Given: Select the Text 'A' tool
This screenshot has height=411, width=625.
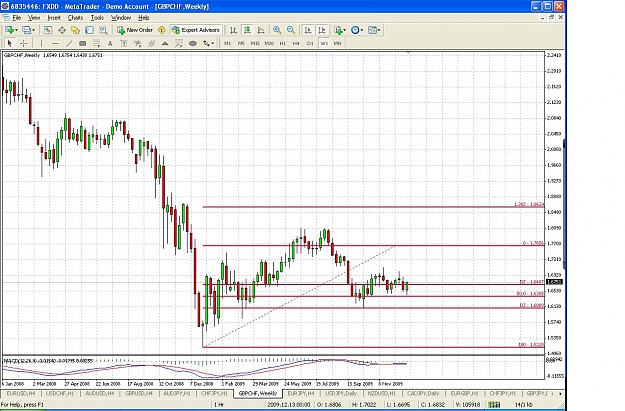Looking at the screenshot, I should 110,43.
